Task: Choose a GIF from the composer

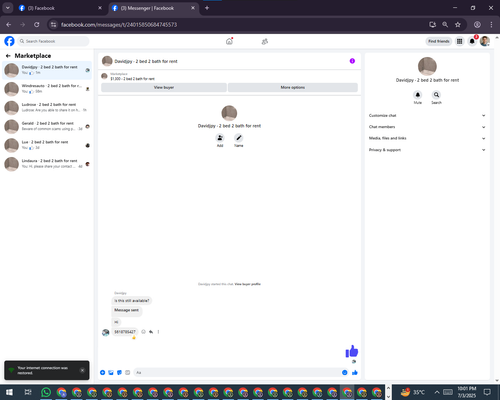Action: 127,372
